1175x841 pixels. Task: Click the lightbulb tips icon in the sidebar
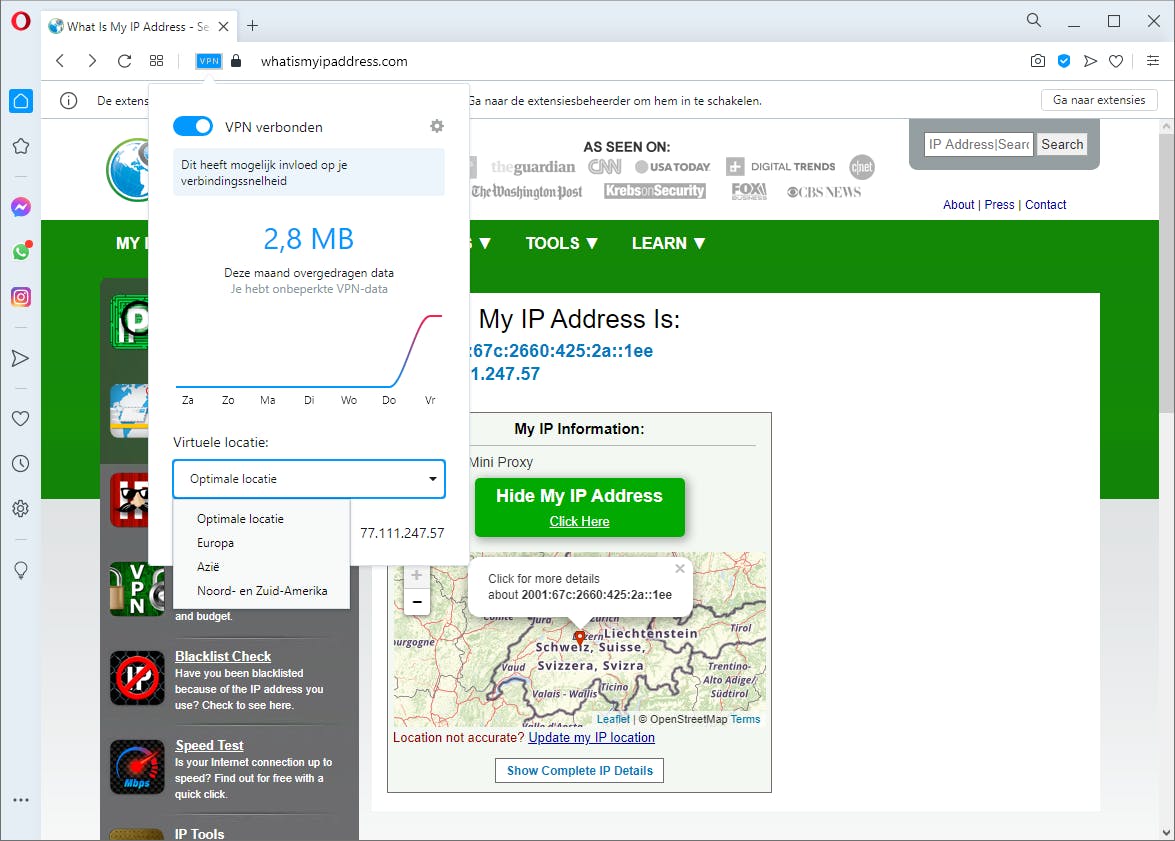point(21,570)
